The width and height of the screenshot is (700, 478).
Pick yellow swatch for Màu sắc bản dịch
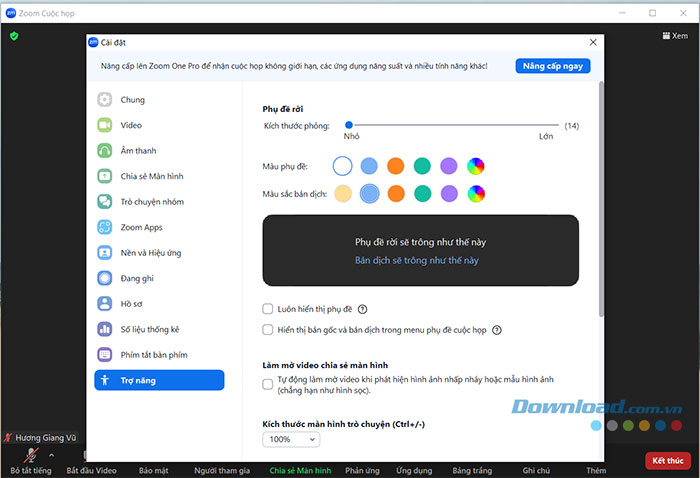click(x=343, y=194)
